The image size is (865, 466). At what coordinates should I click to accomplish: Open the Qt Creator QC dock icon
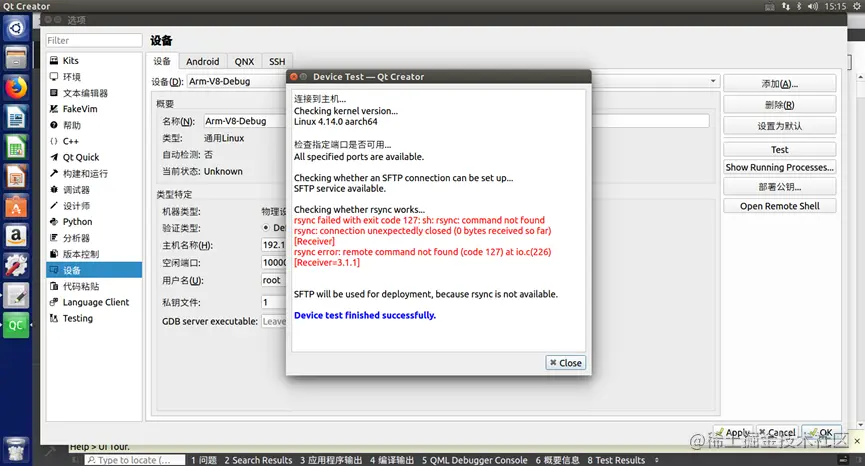pos(16,325)
